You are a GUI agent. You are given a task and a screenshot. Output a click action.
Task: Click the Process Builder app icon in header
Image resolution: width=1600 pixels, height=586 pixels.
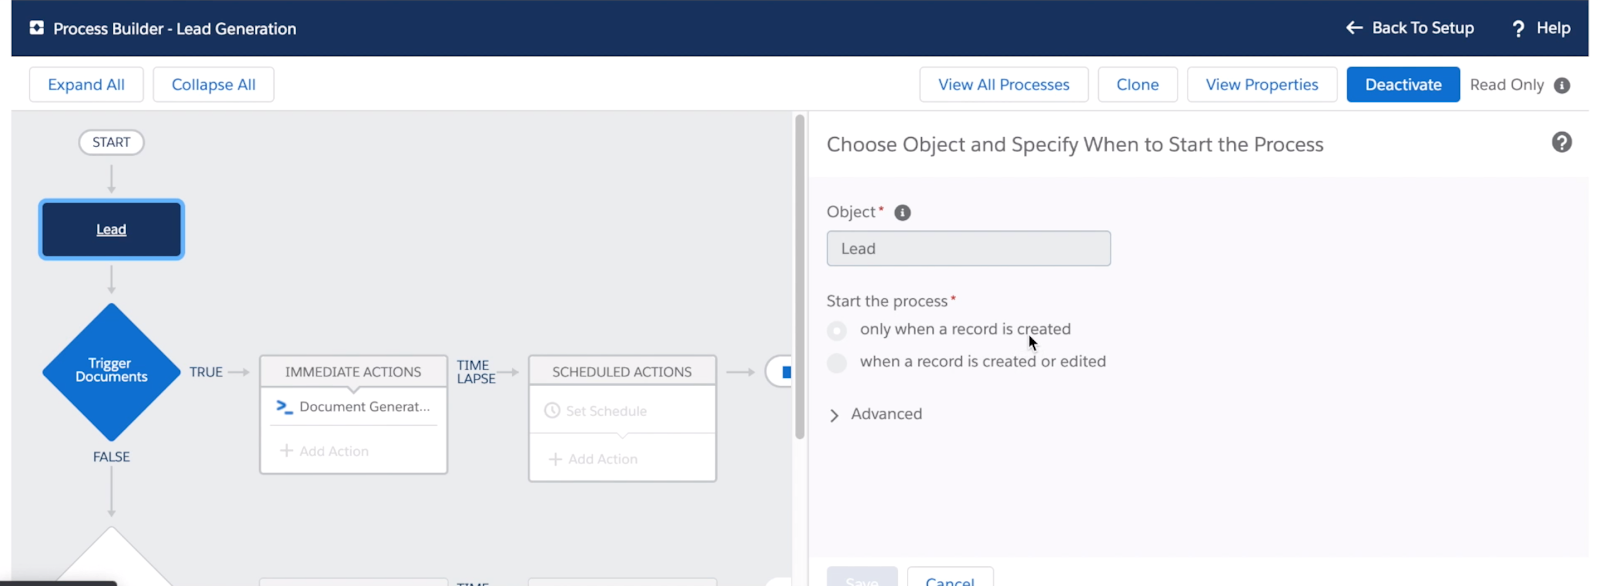click(x=37, y=28)
